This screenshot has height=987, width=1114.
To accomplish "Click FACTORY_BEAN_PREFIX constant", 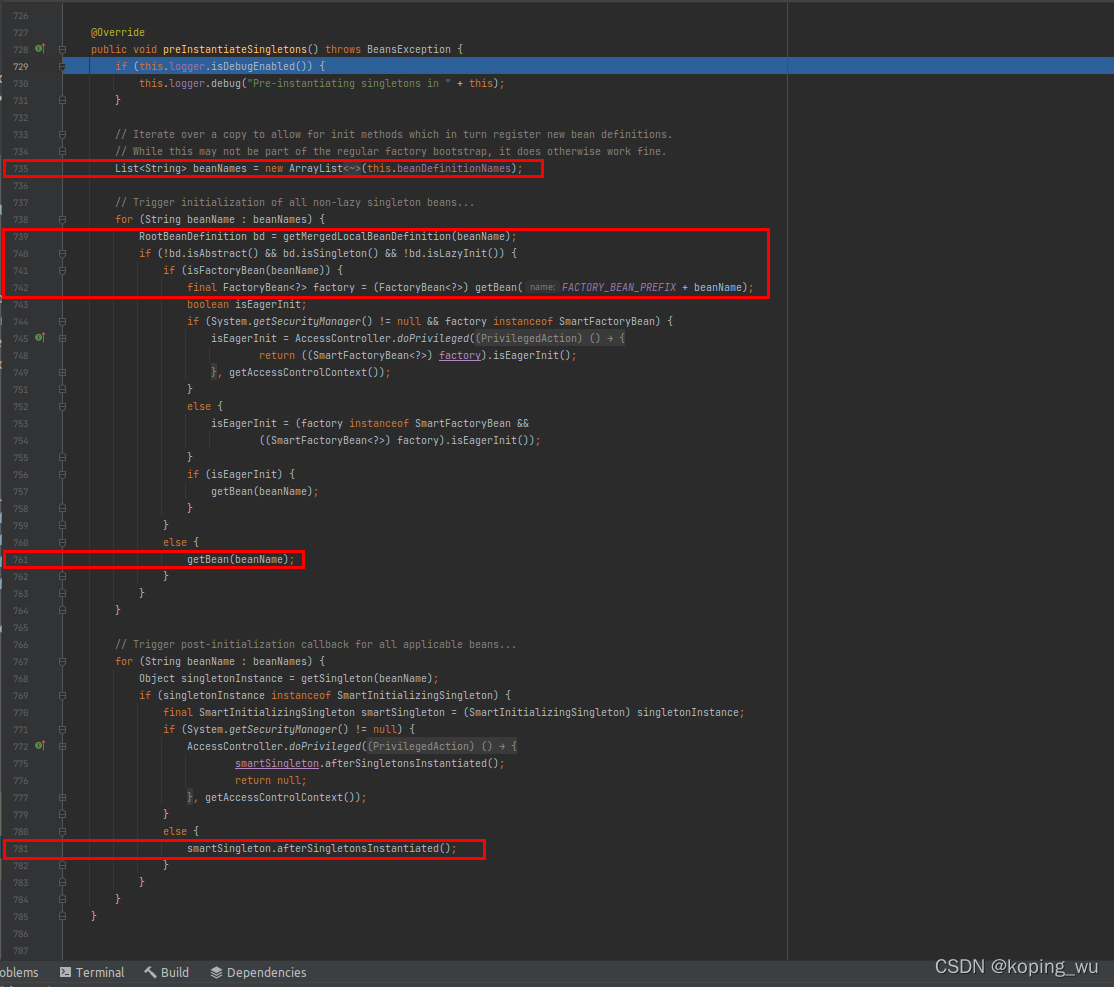I will pyautogui.click(x=619, y=287).
